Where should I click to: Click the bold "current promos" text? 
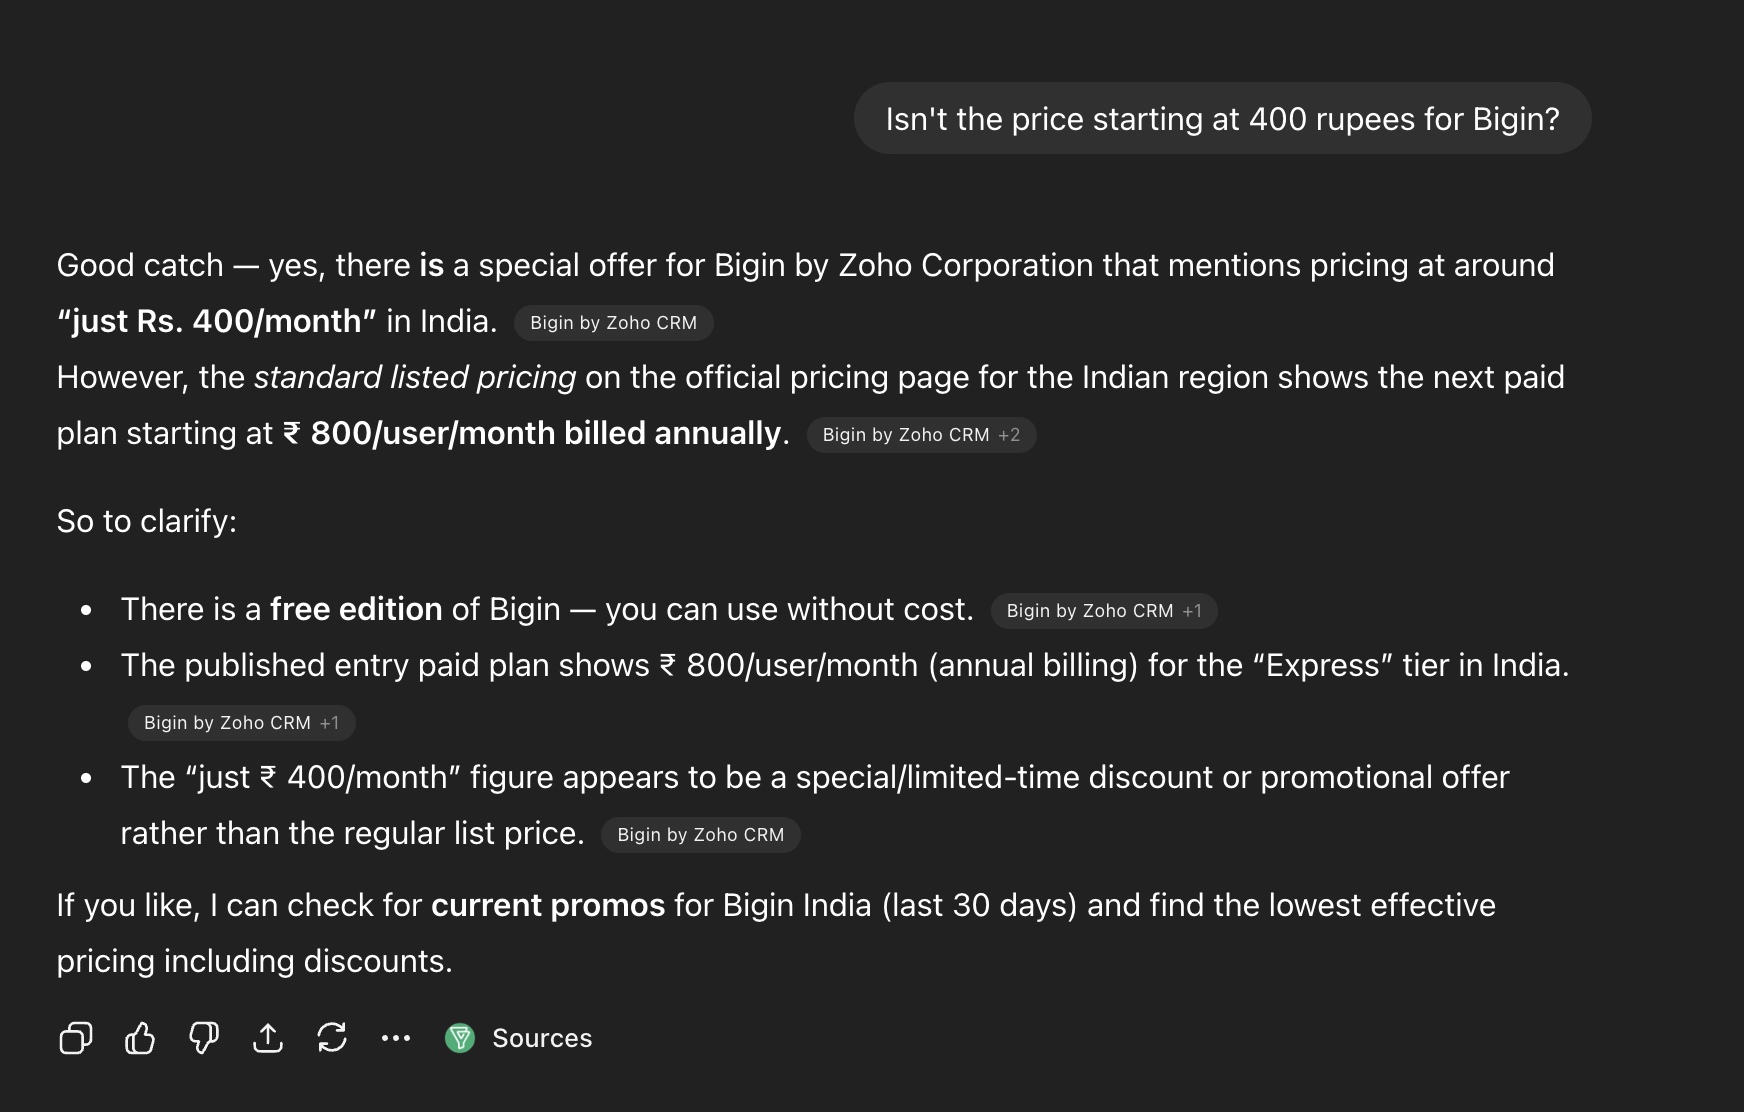coord(548,905)
